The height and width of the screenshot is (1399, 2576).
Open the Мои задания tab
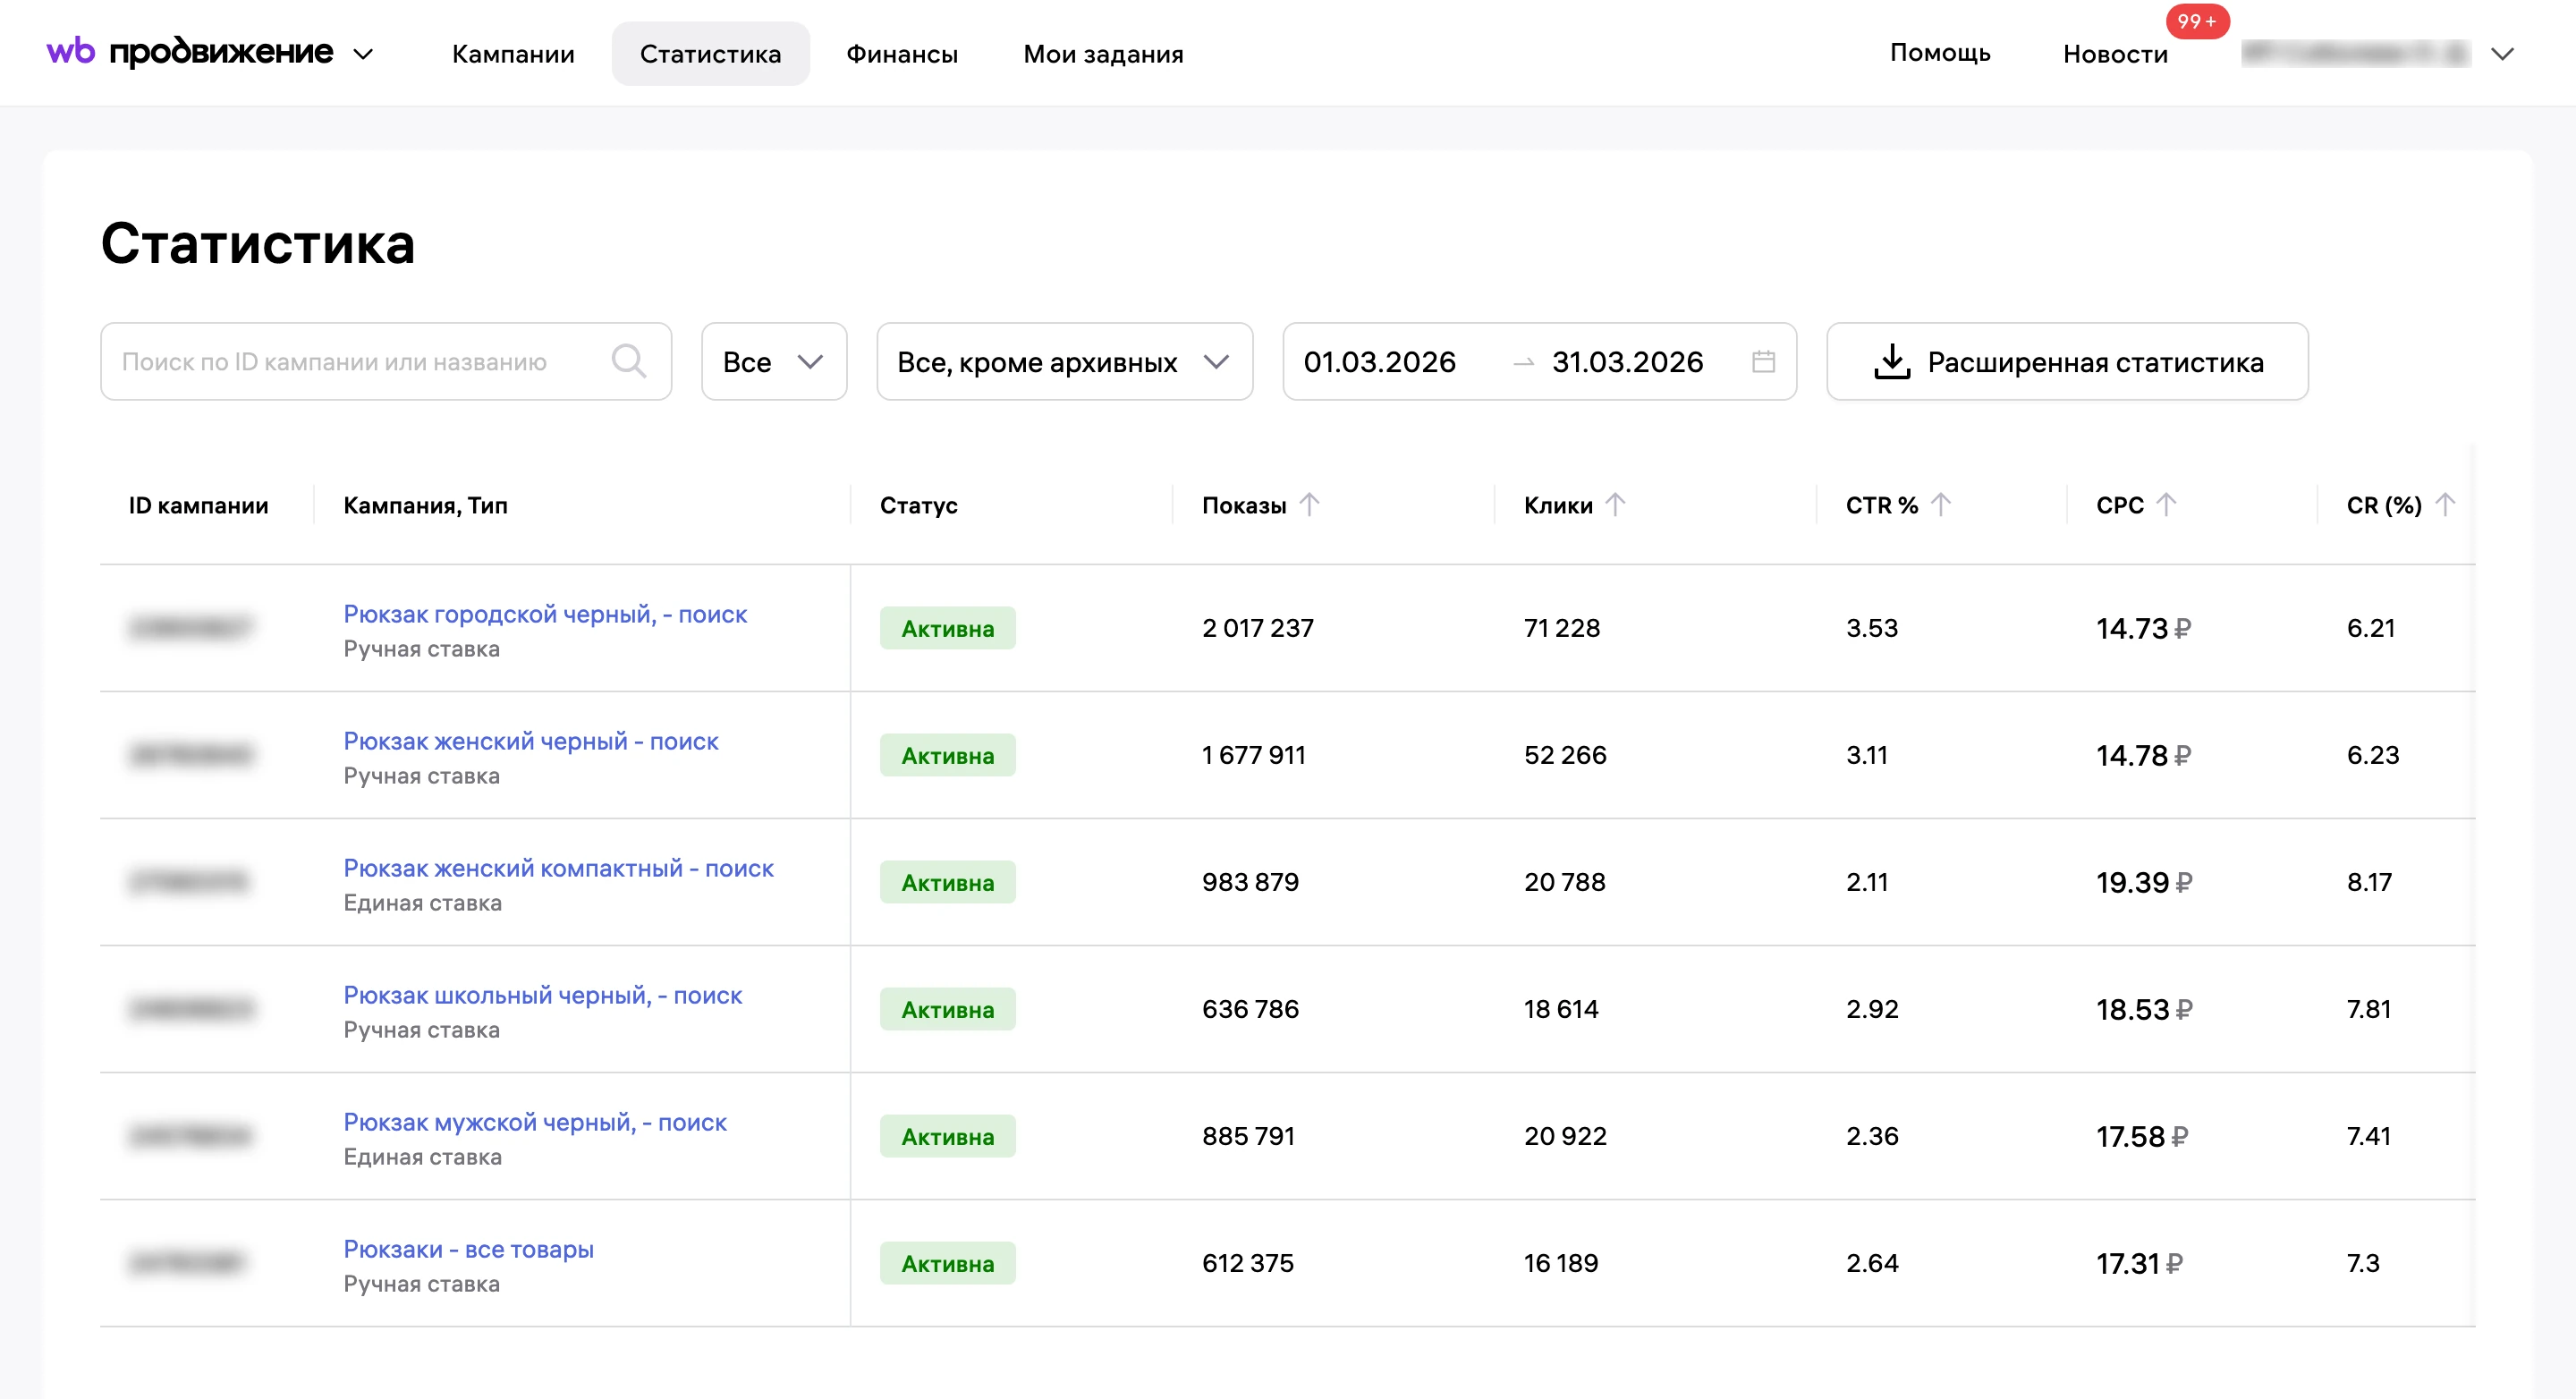tap(1103, 54)
